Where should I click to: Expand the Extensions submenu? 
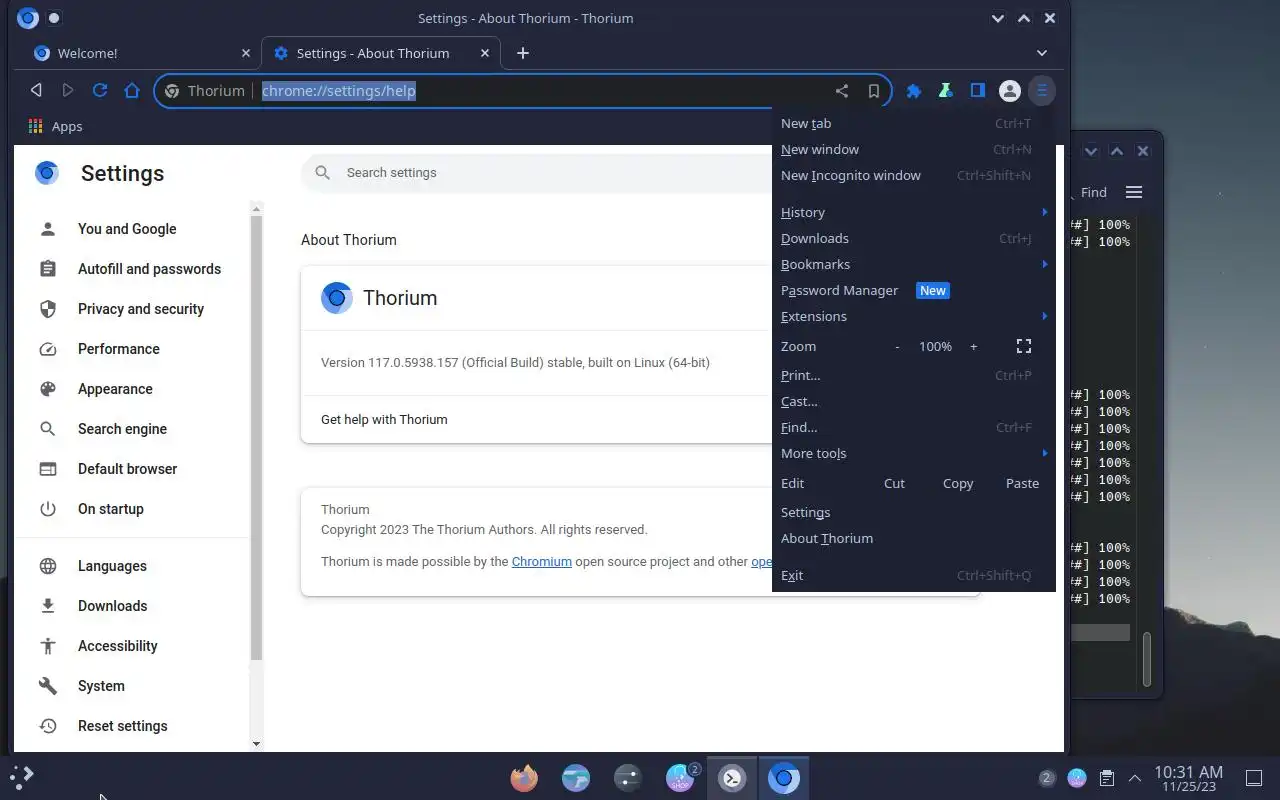[x=913, y=316]
